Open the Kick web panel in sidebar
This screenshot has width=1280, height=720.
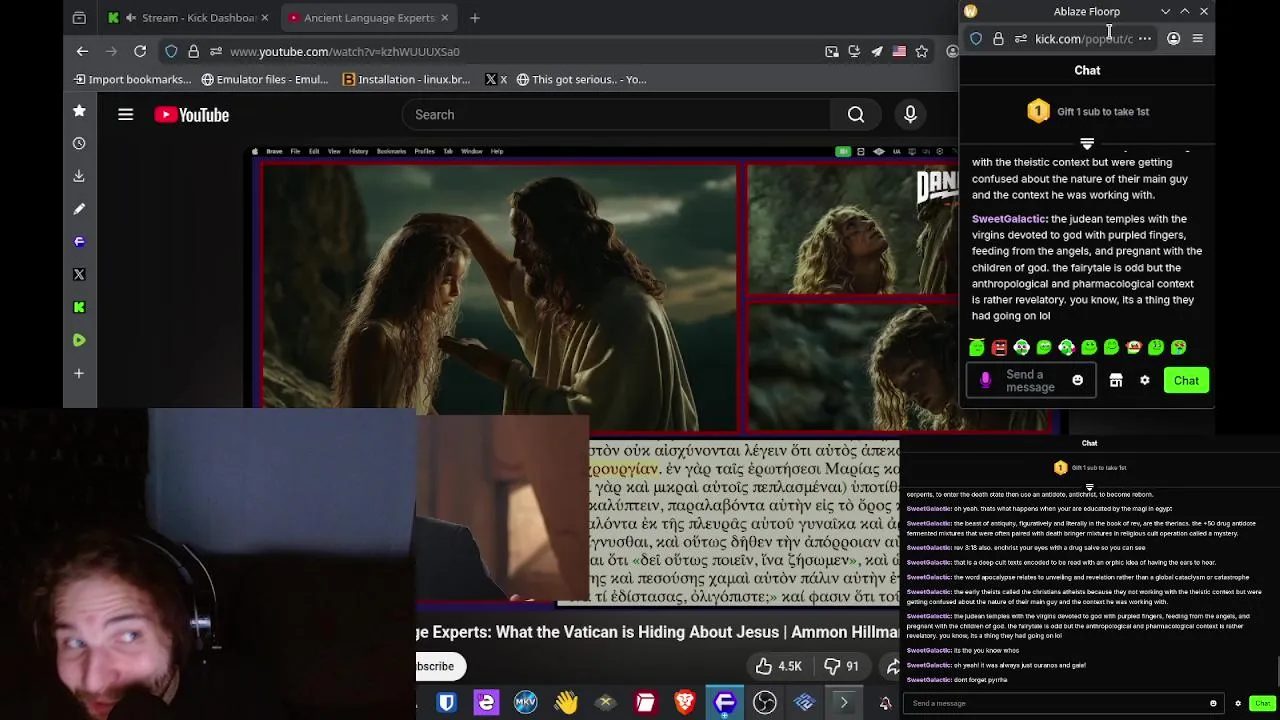click(x=79, y=307)
